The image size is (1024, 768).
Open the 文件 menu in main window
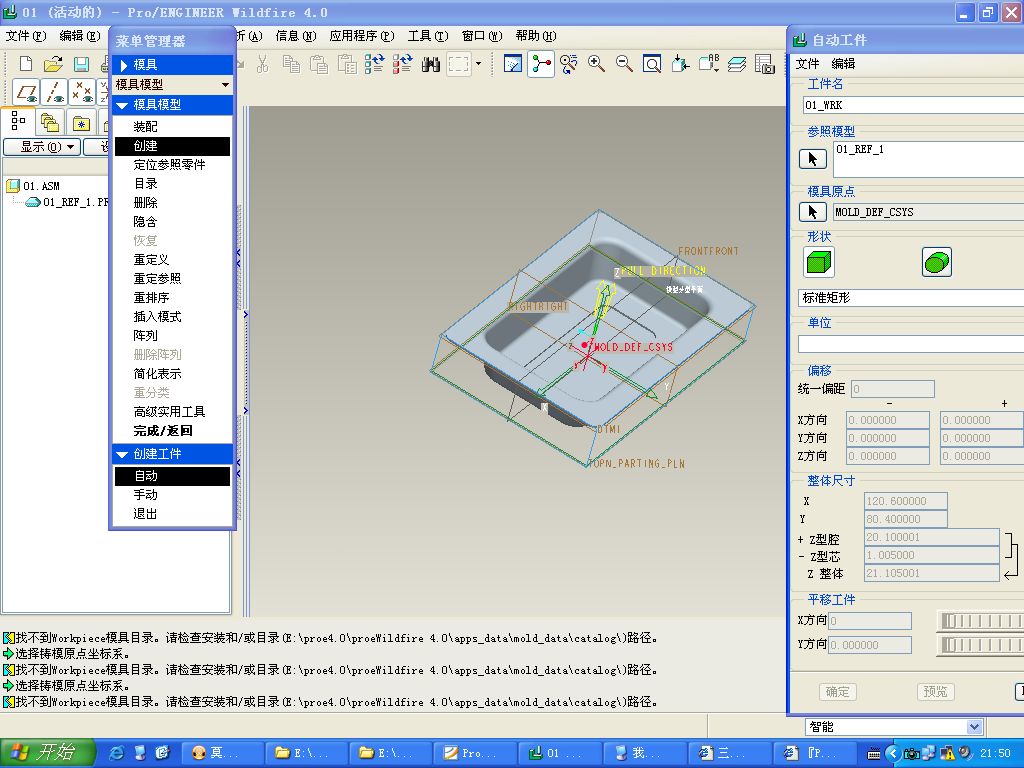click(26, 36)
